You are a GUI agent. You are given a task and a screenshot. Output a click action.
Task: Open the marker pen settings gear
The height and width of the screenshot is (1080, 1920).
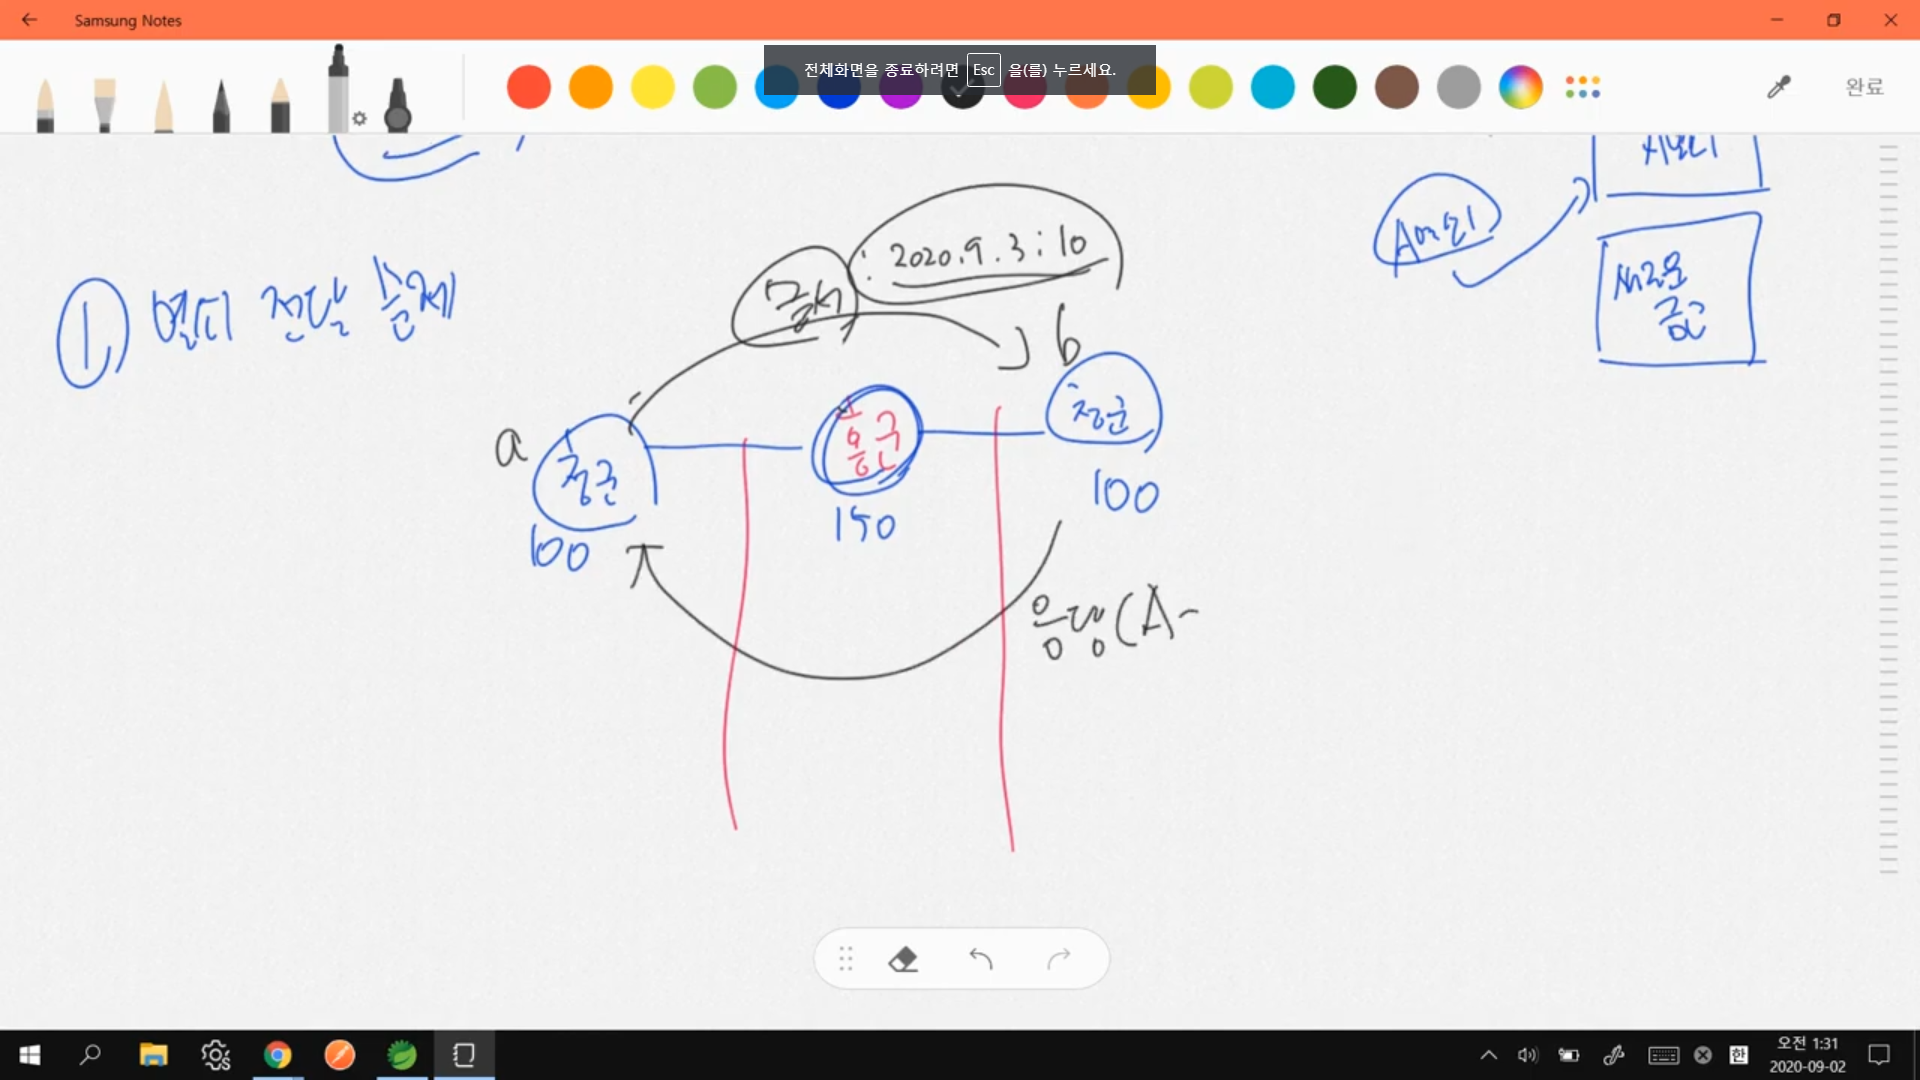pyautogui.click(x=360, y=119)
